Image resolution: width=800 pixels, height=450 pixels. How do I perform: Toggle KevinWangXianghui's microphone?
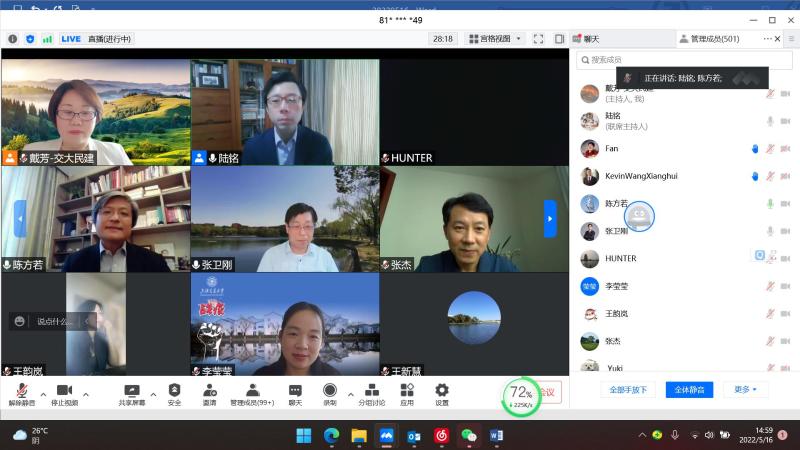pos(770,176)
